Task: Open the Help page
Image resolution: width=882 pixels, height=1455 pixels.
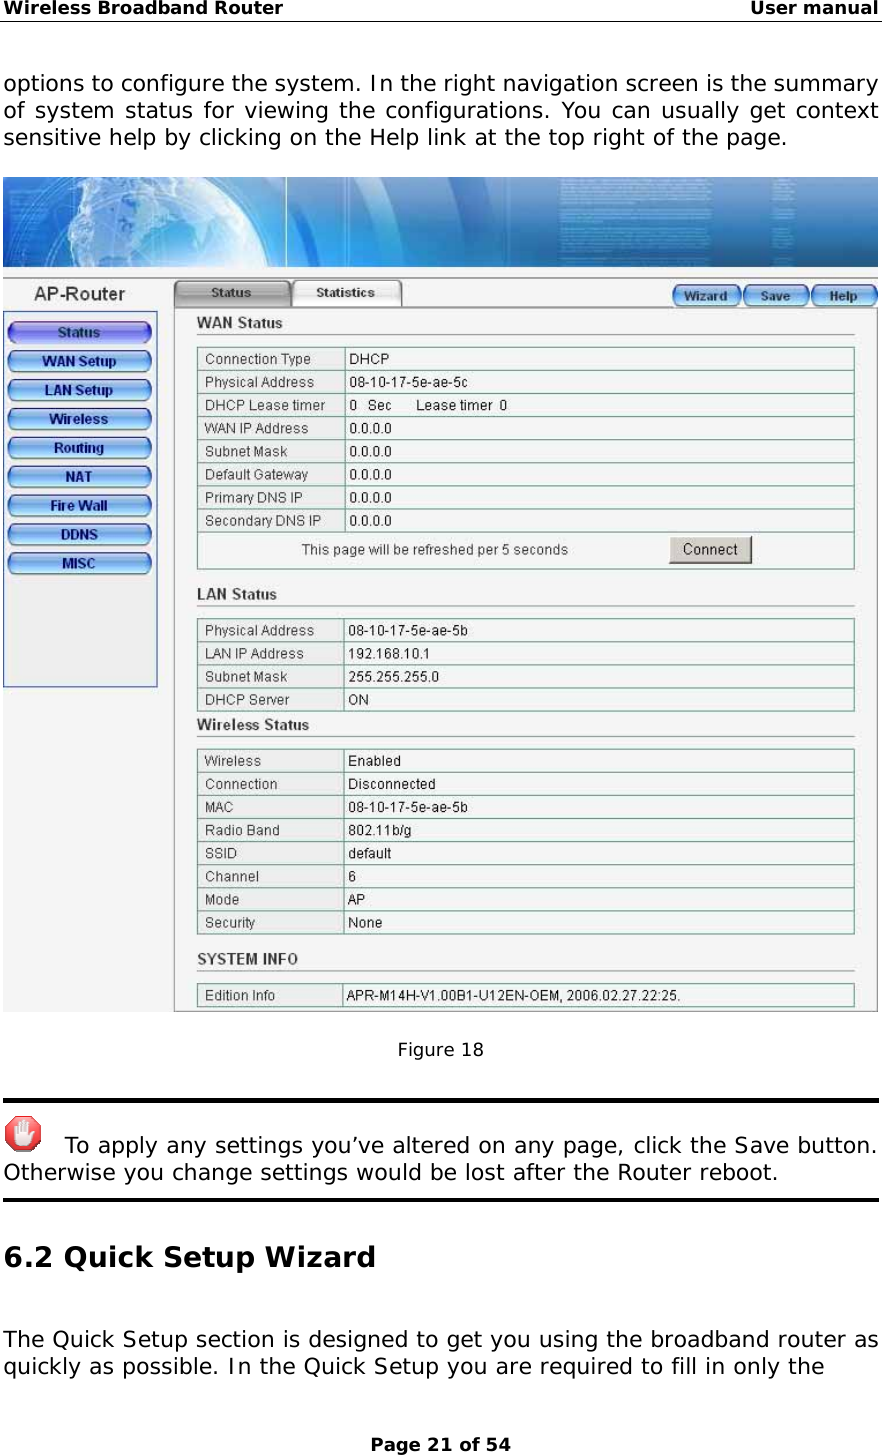Action: [x=843, y=295]
